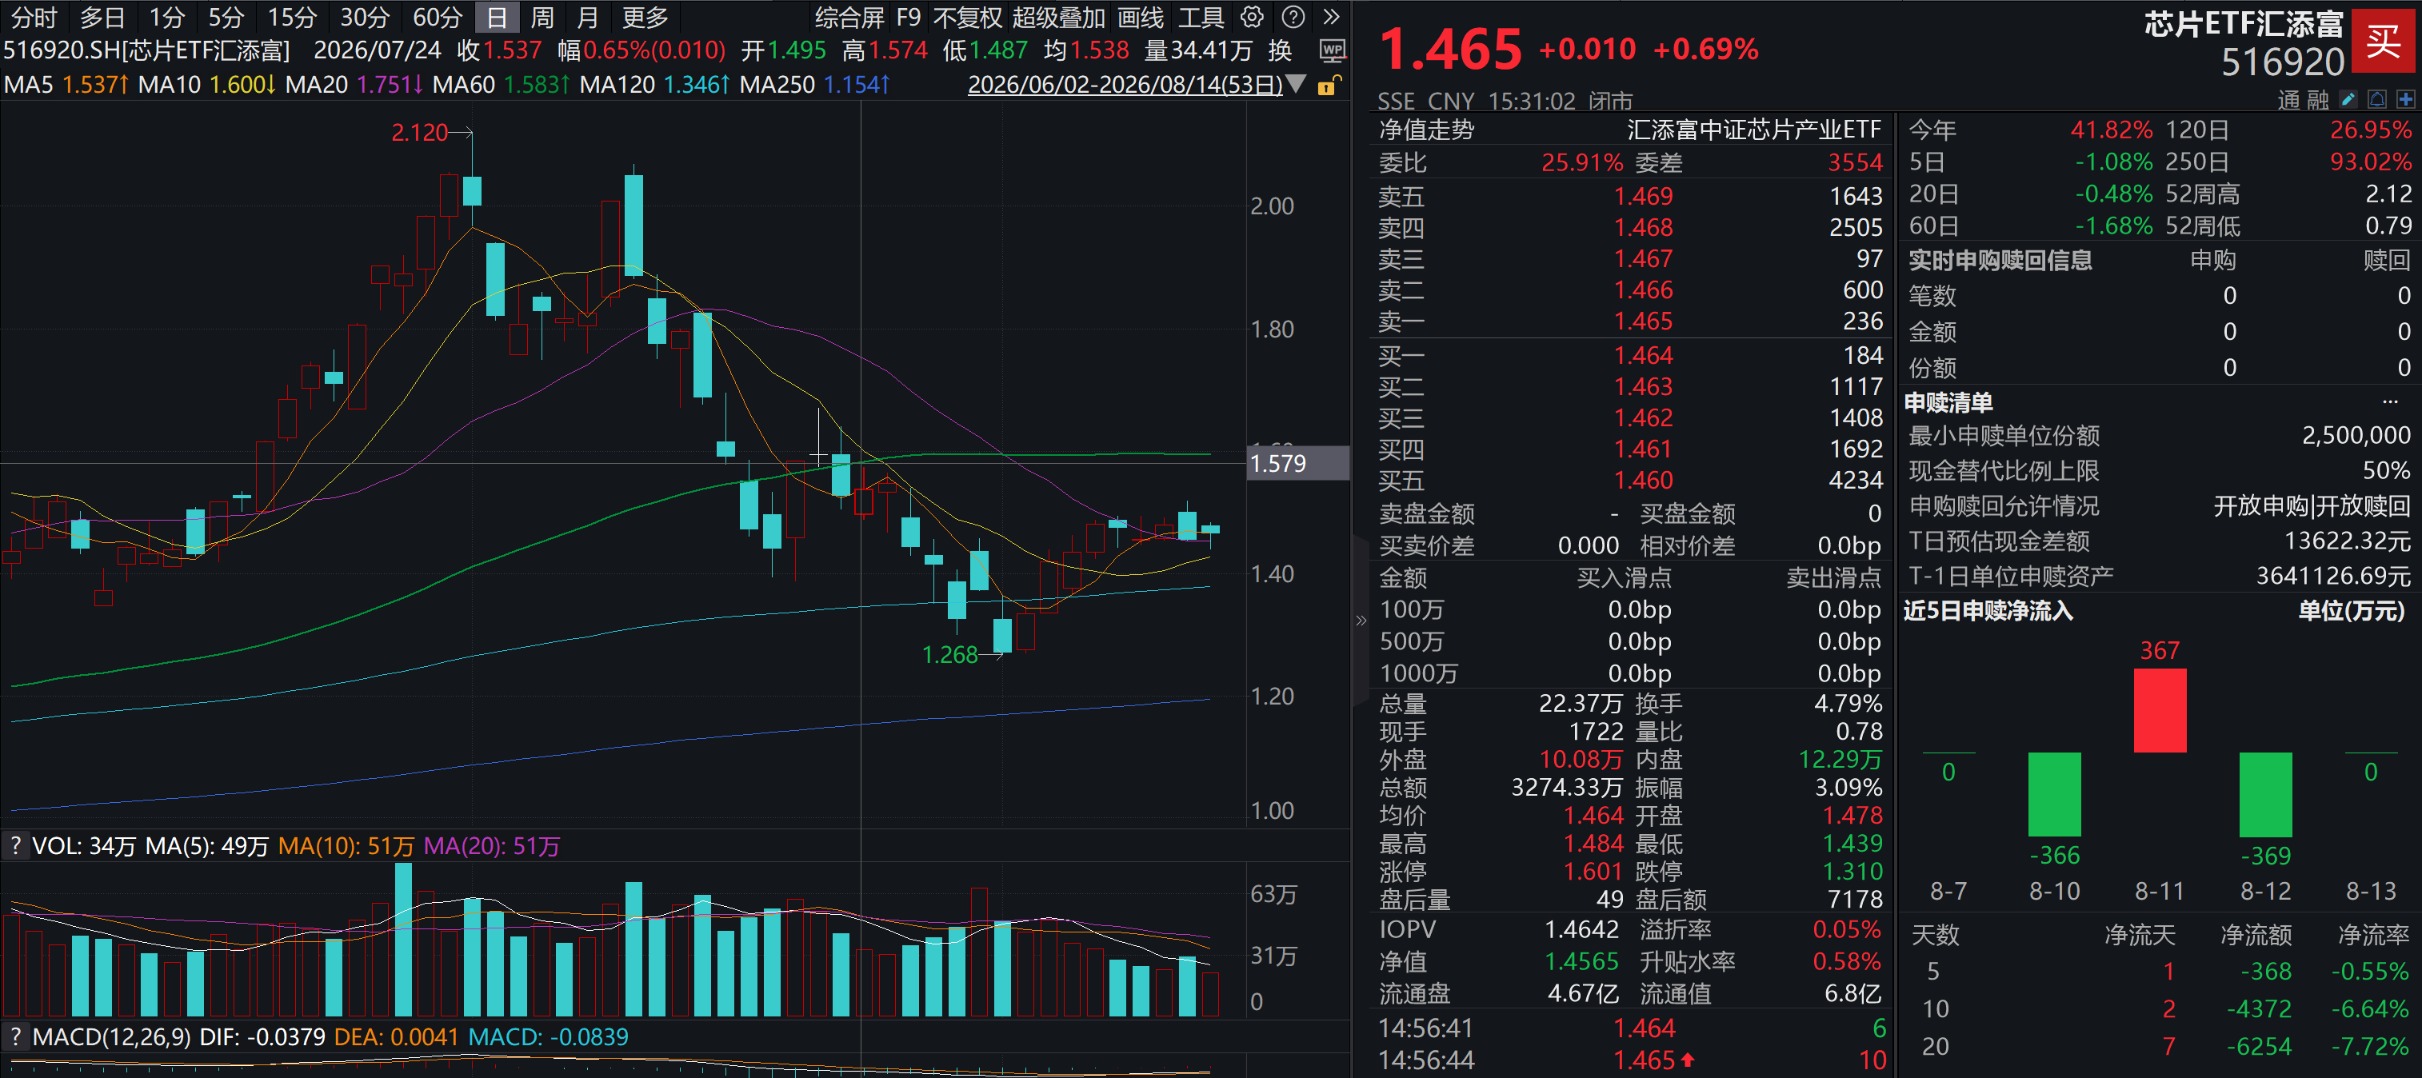Open F9 deep info
Image resolution: width=2422 pixels, height=1078 pixels.
coord(908,17)
